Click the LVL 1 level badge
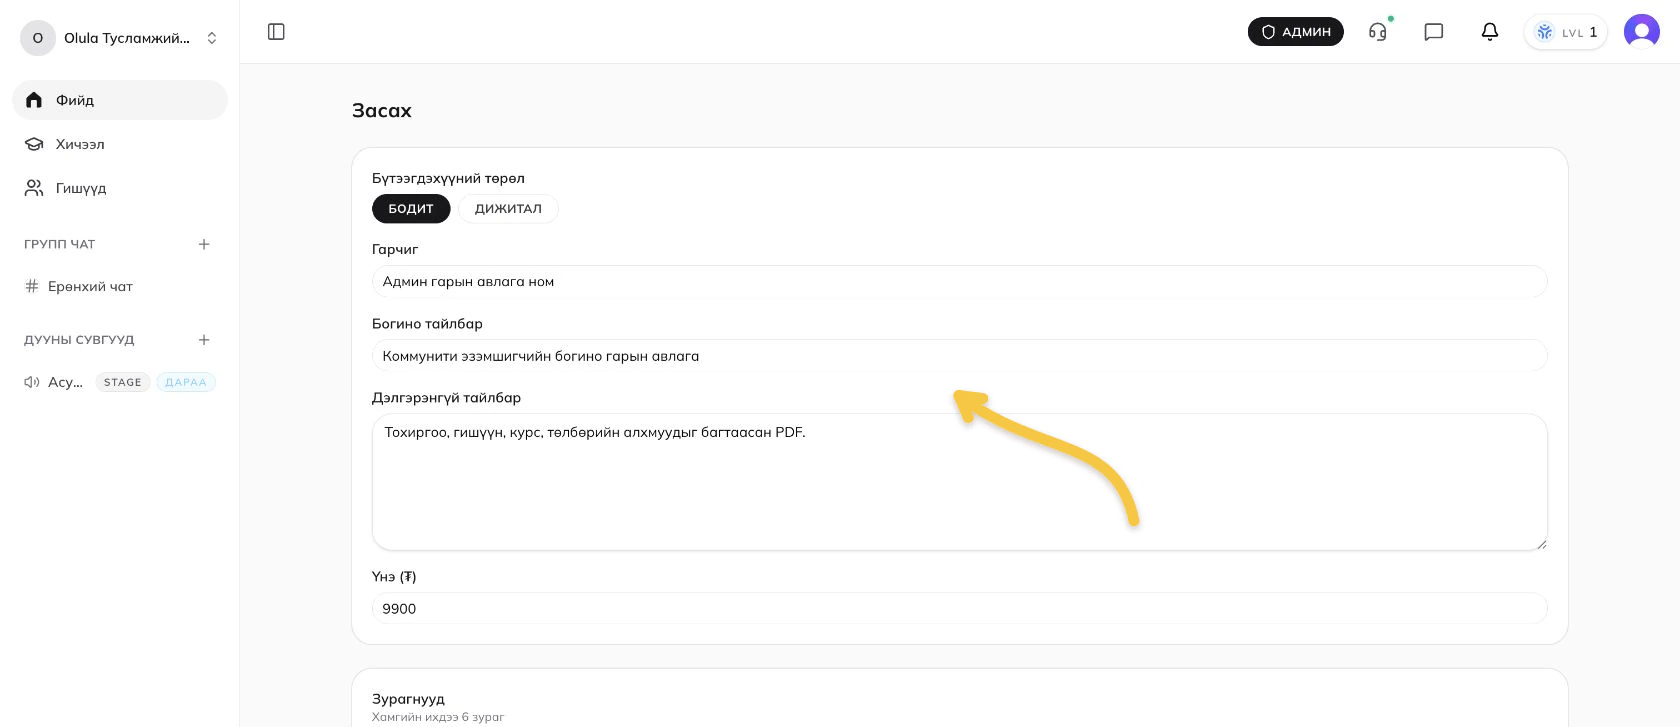This screenshot has height=727, width=1680. coord(1566,32)
